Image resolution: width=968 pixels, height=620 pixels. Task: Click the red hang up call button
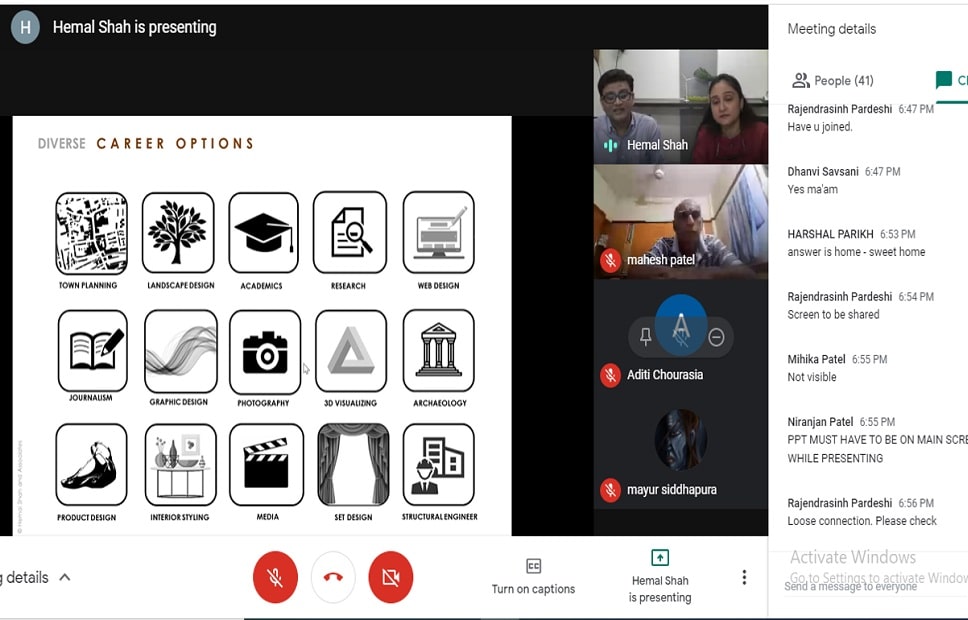point(333,578)
